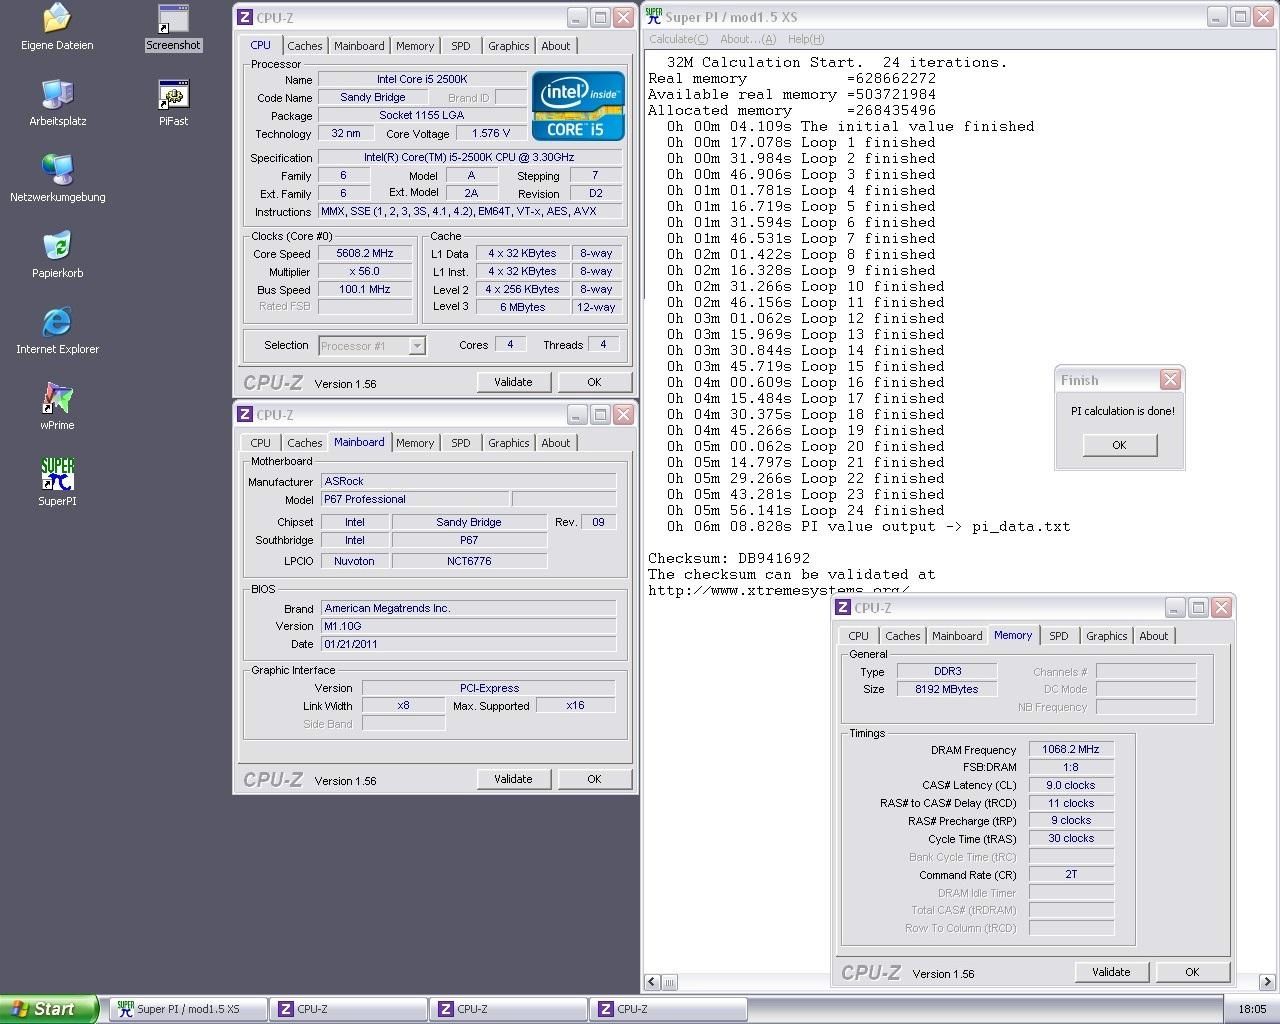
Task: Open the Help menu in Super PI
Action: (806, 39)
